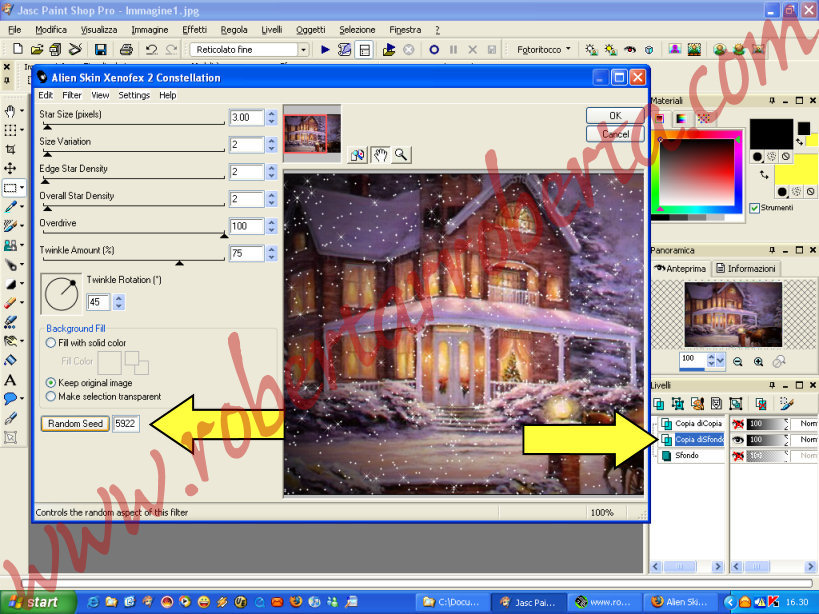This screenshot has width=819, height=614.
Task: Select the Flood Fill bucket tool
Action: click(10, 360)
